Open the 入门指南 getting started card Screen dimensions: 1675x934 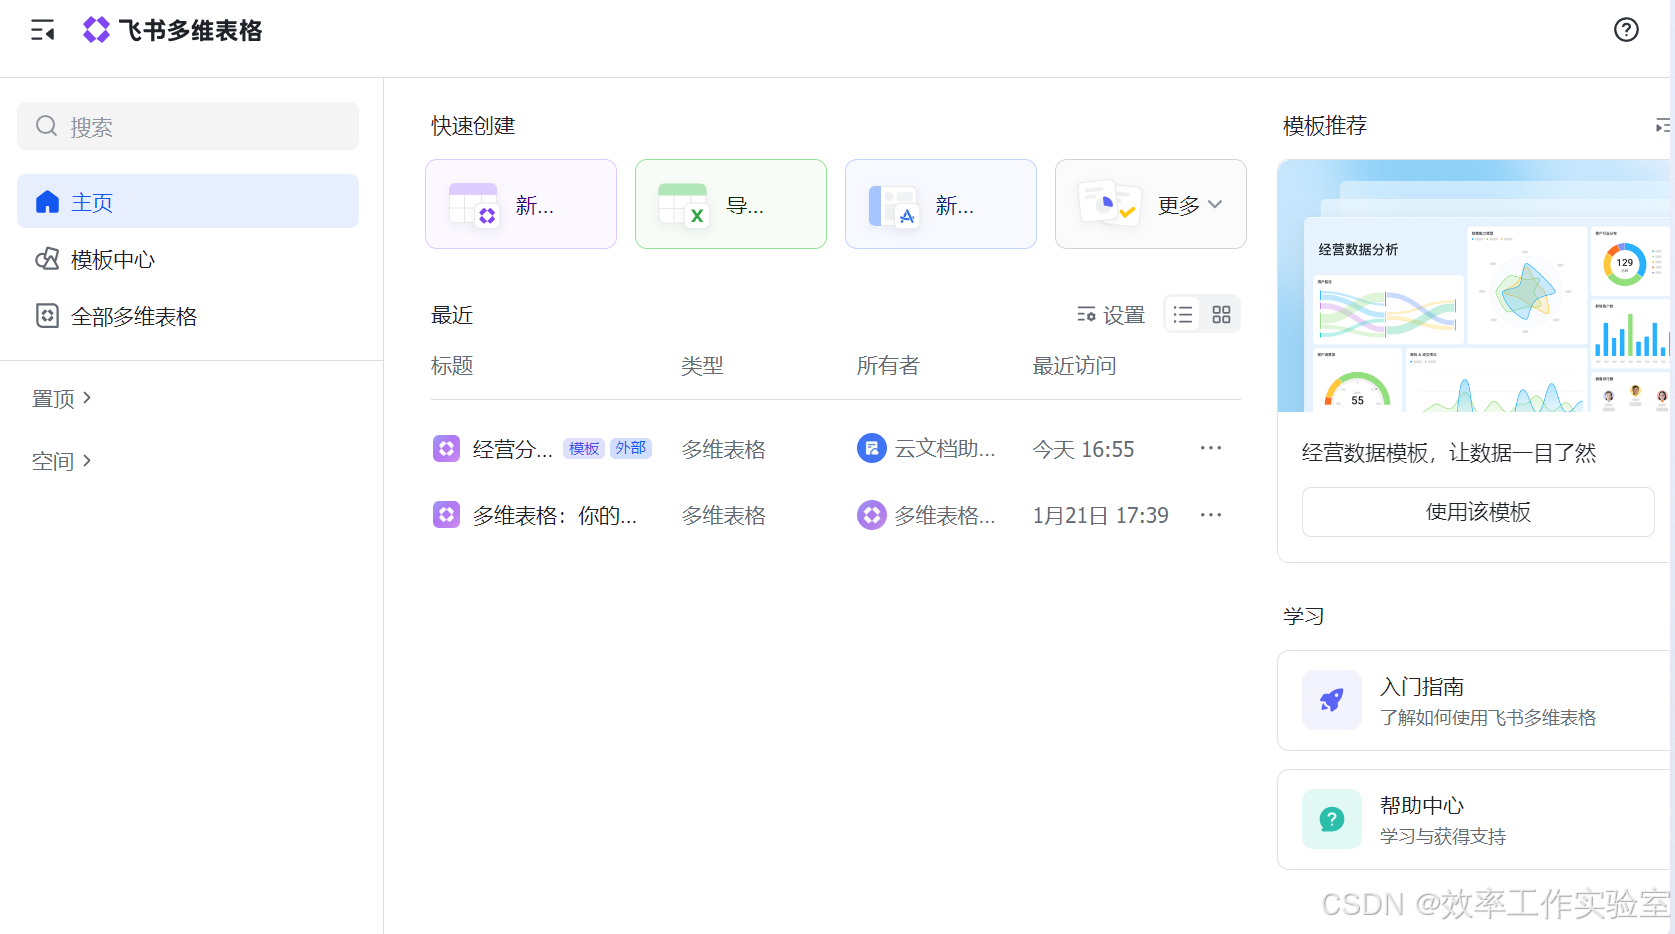coord(1476,700)
